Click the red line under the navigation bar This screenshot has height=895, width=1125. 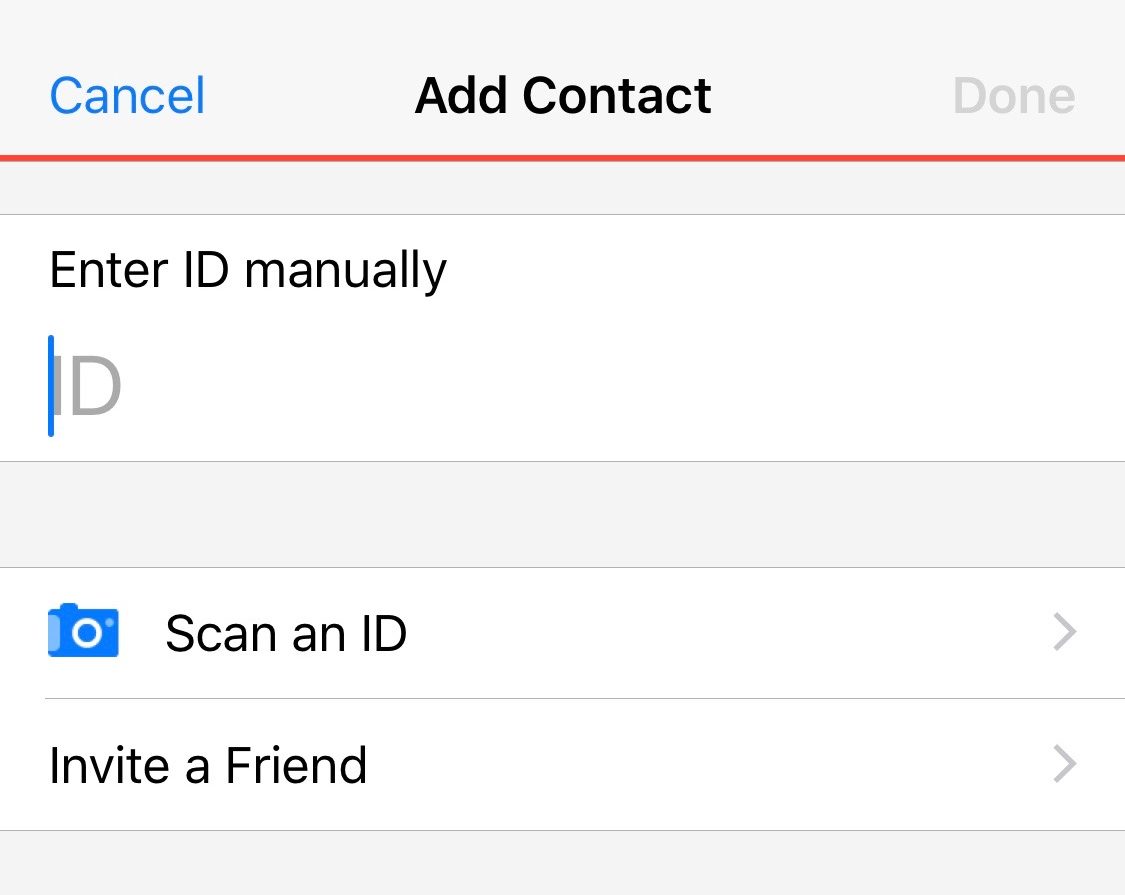(x=562, y=158)
